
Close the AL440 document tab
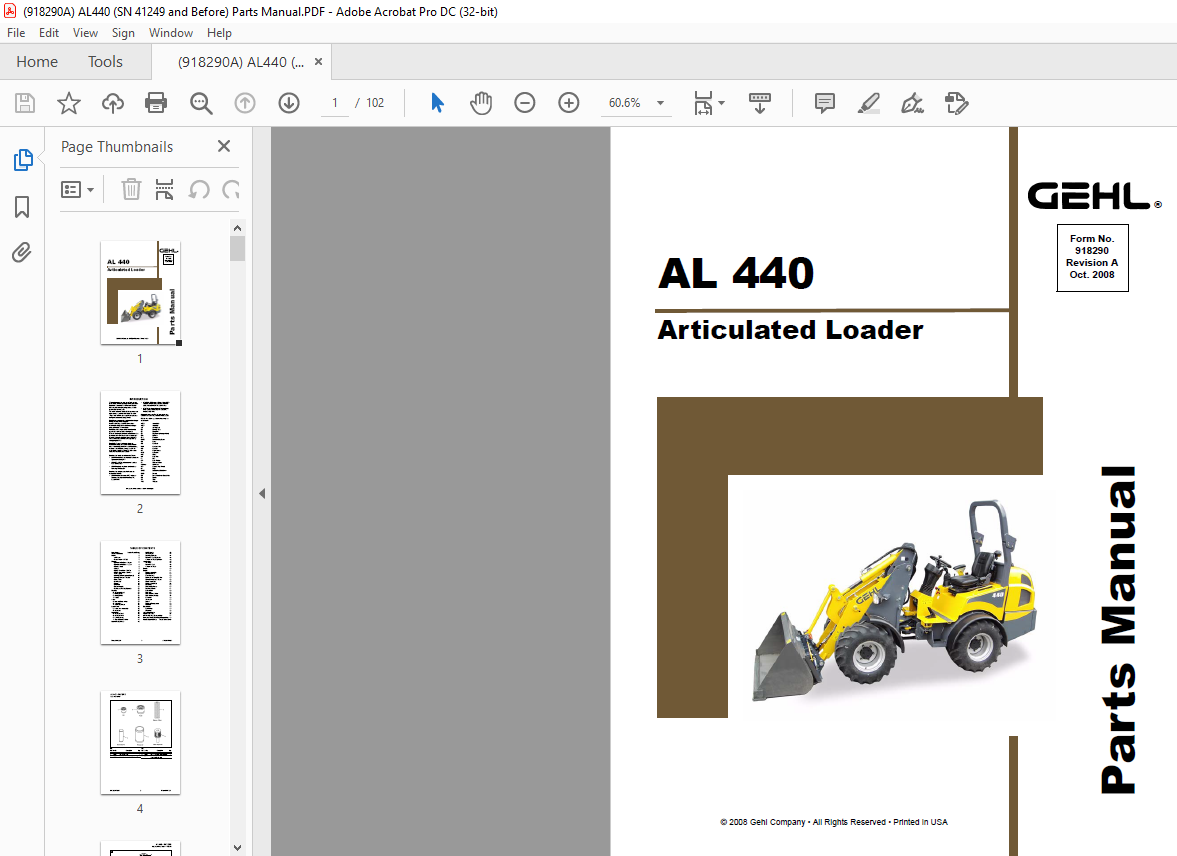pyautogui.click(x=318, y=62)
